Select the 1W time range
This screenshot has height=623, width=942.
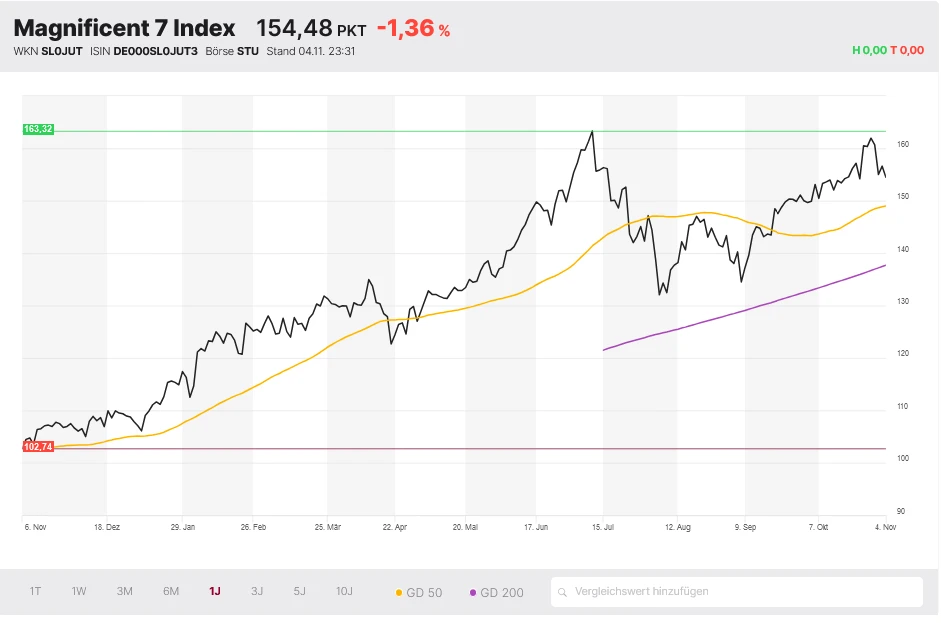tap(79, 592)
